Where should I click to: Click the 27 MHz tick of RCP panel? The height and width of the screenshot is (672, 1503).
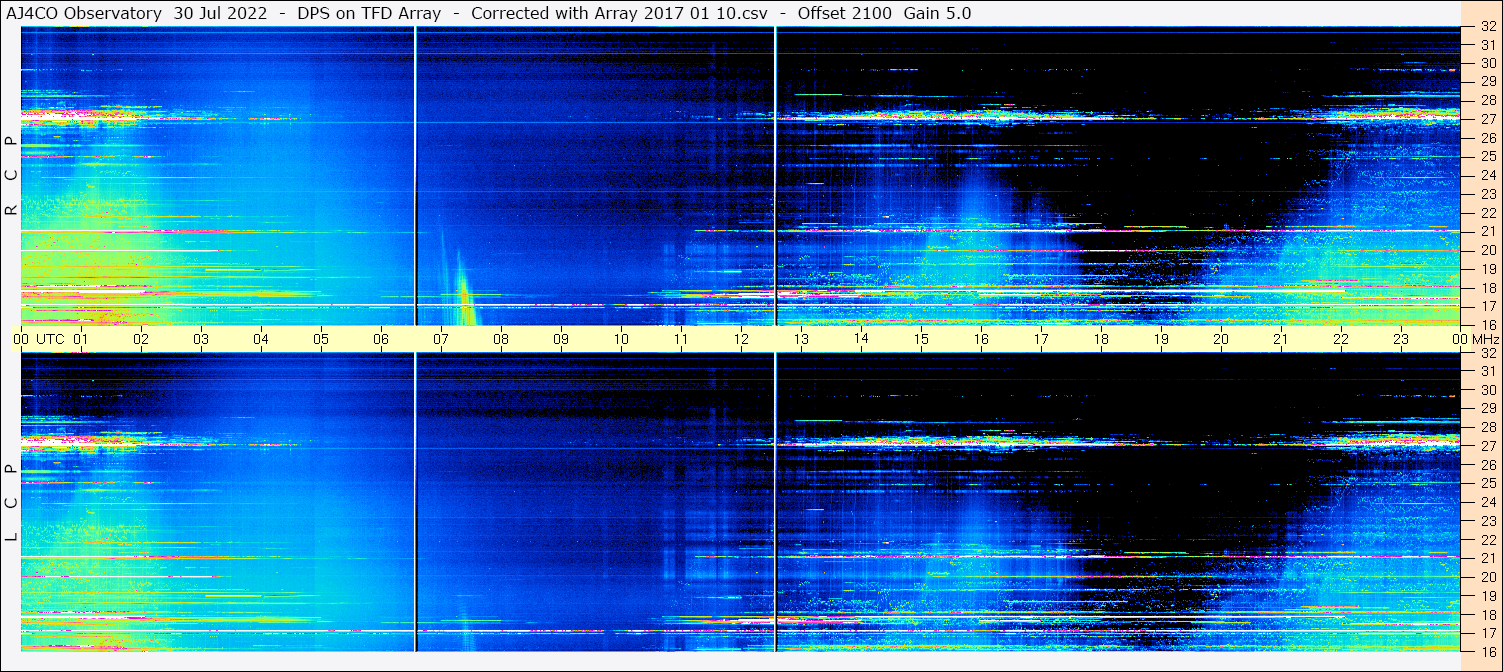pyautogui.click(x=1487, y=120)
